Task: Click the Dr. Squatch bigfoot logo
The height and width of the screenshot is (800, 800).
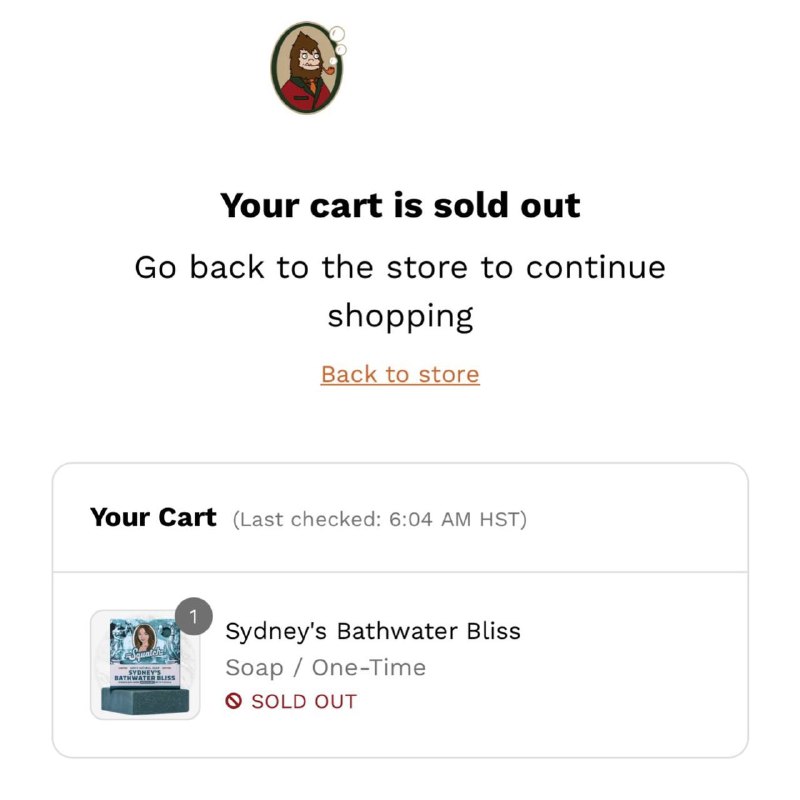Action: pyautogui.click(x=307, y=67)
